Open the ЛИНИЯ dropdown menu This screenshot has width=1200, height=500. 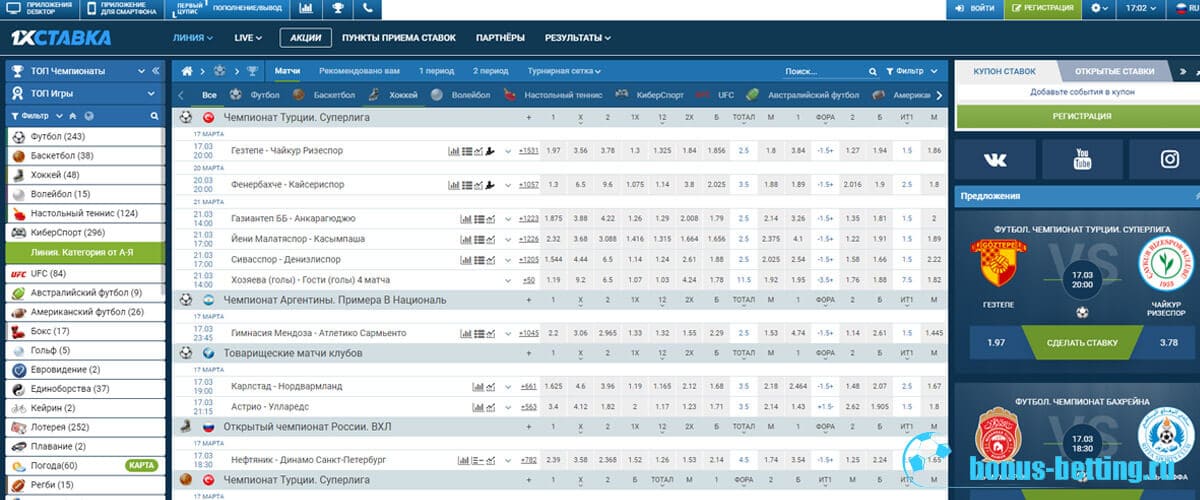[193, 38]
